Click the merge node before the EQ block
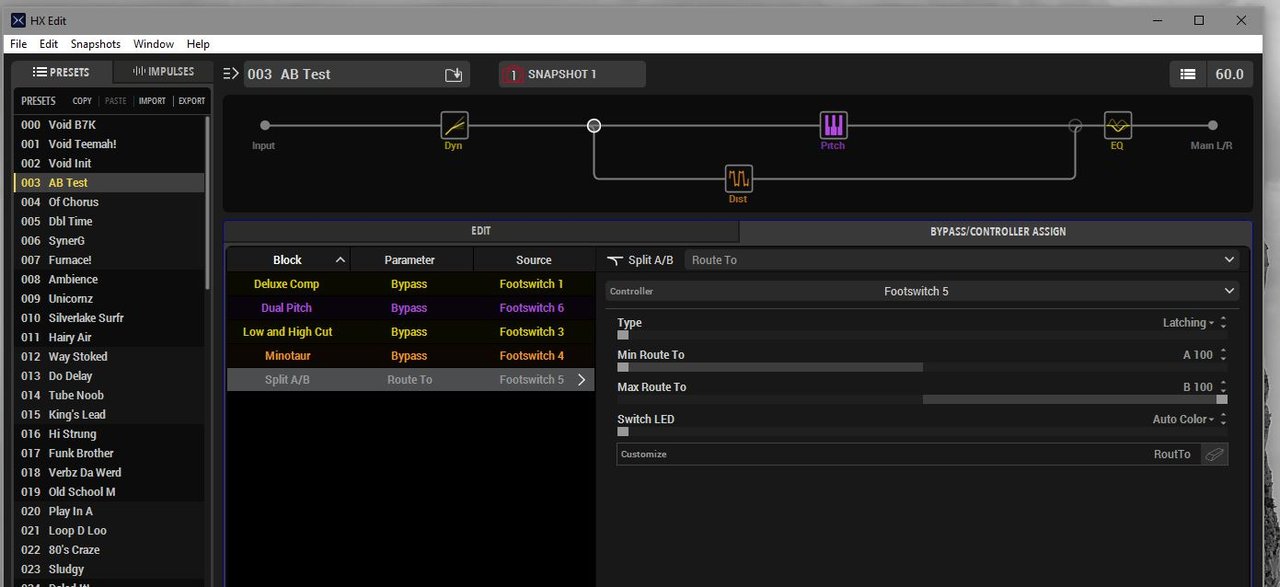 1075,125
